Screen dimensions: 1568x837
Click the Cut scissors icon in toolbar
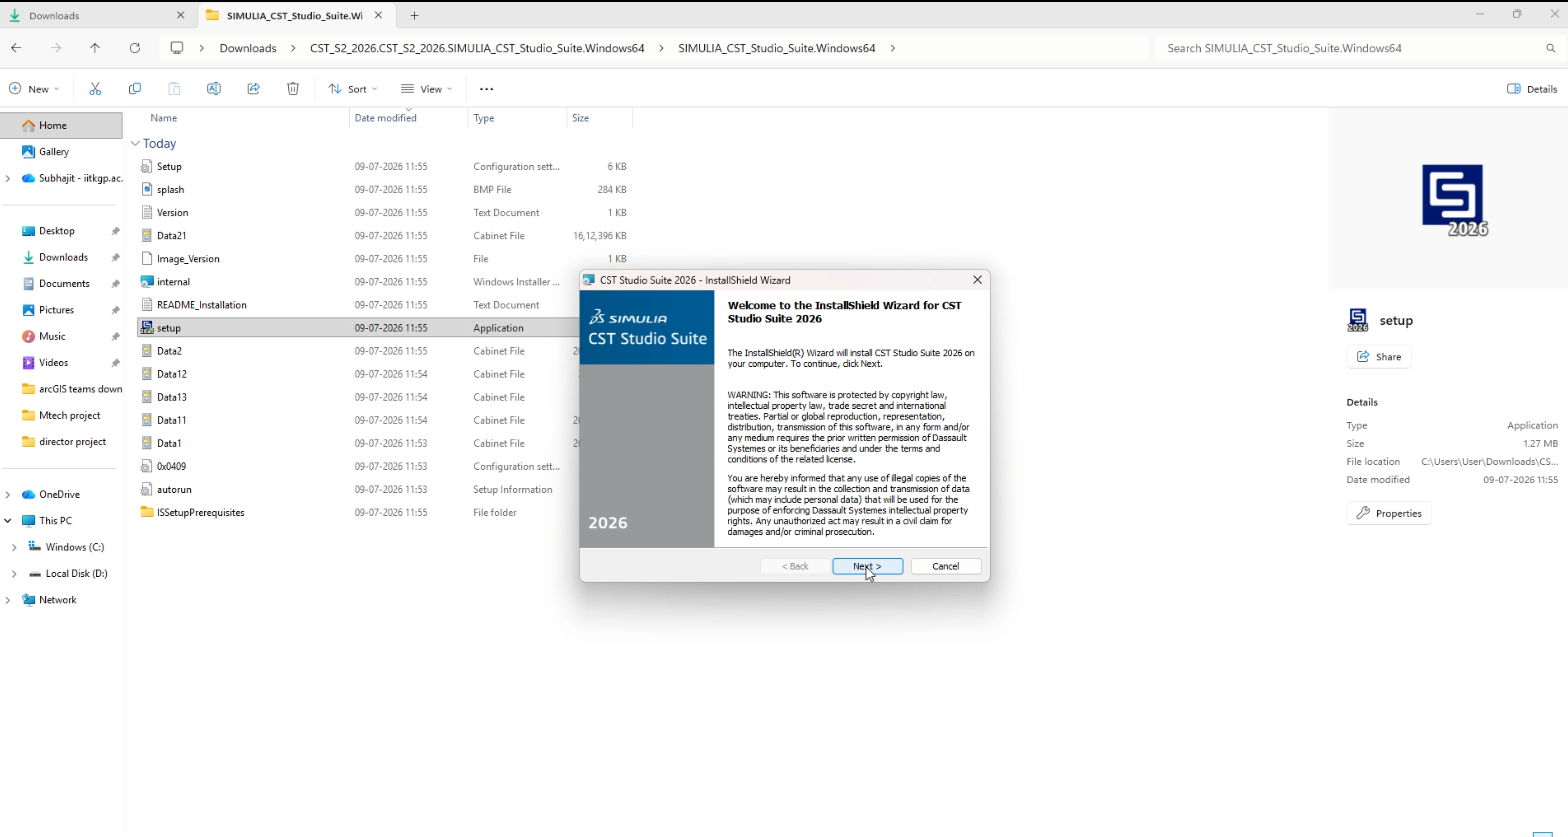pyautogui.click(x=95, y=89)
